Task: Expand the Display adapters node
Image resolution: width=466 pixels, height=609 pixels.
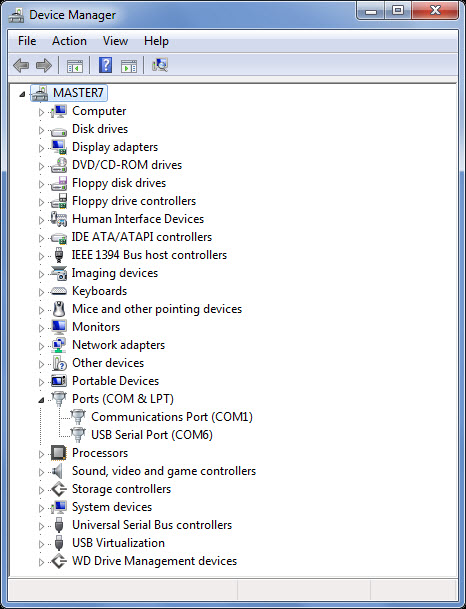Action: point(41,148)
